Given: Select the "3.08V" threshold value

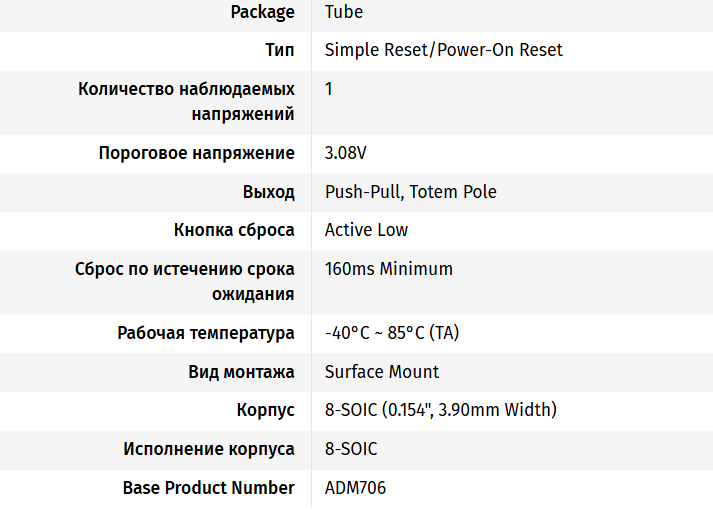Looking at the screenshot, I should pyautogui.click(x=345, y=153).
